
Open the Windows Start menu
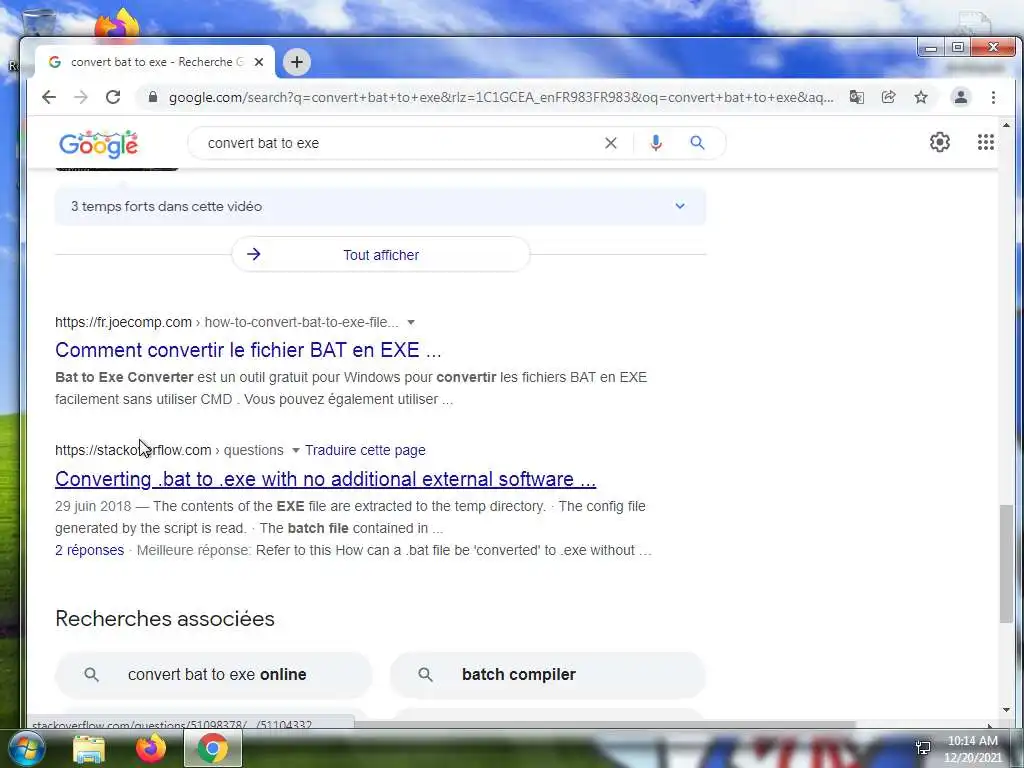(27, 748)
